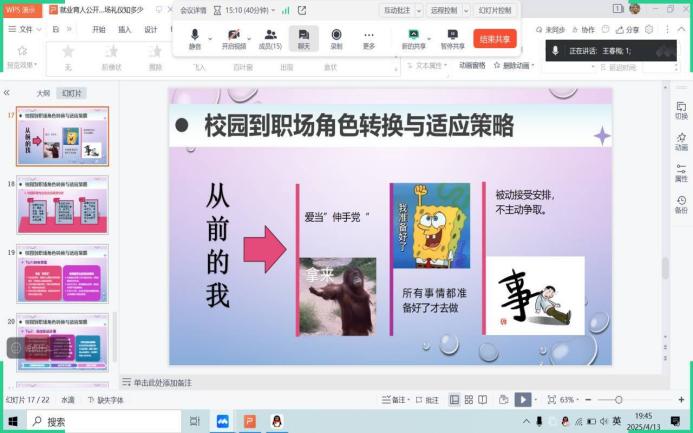Switch to the outline tab (大纲)

pos(43,93)
